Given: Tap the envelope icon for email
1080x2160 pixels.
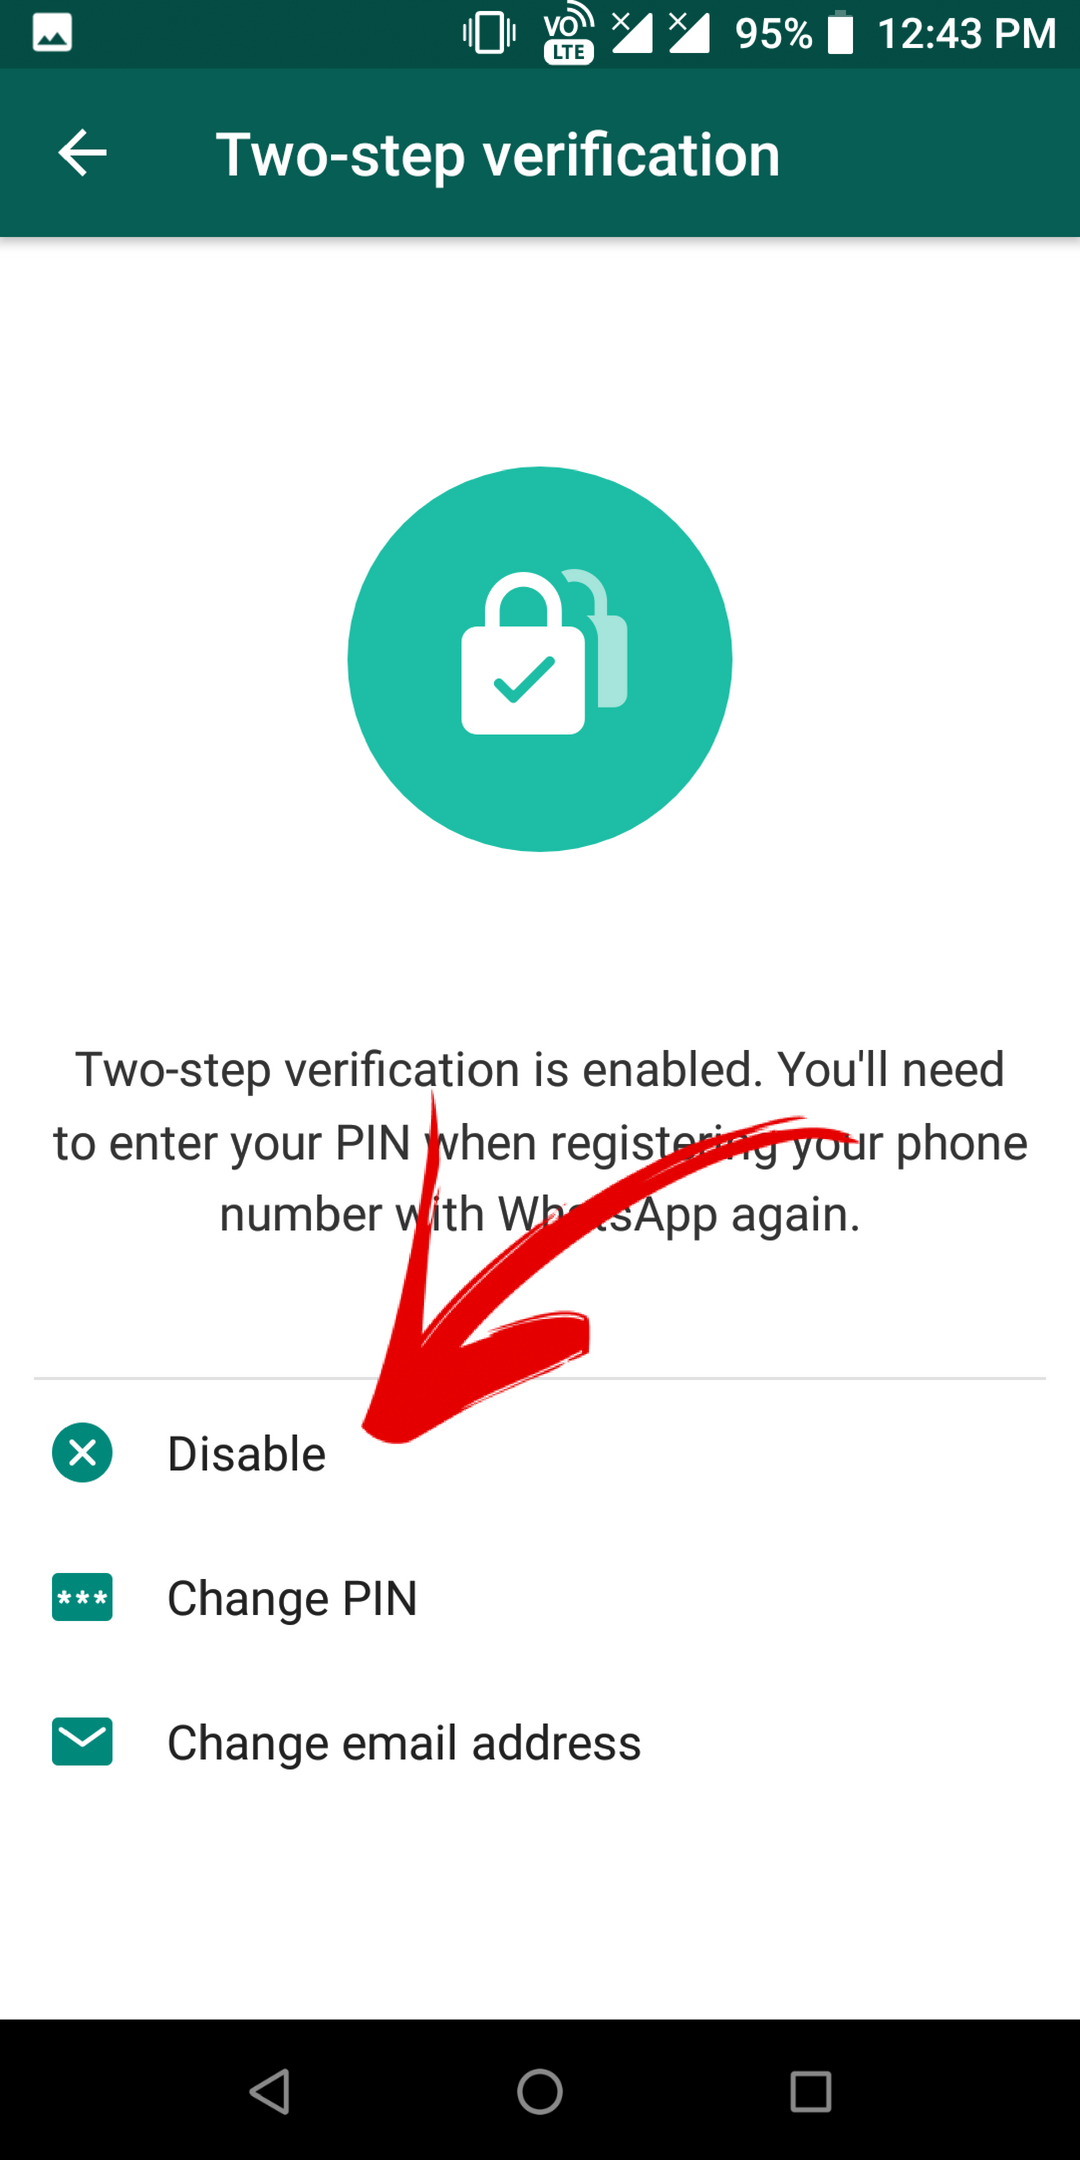Looking at the screenshot, I should [x=82, y=1741].
